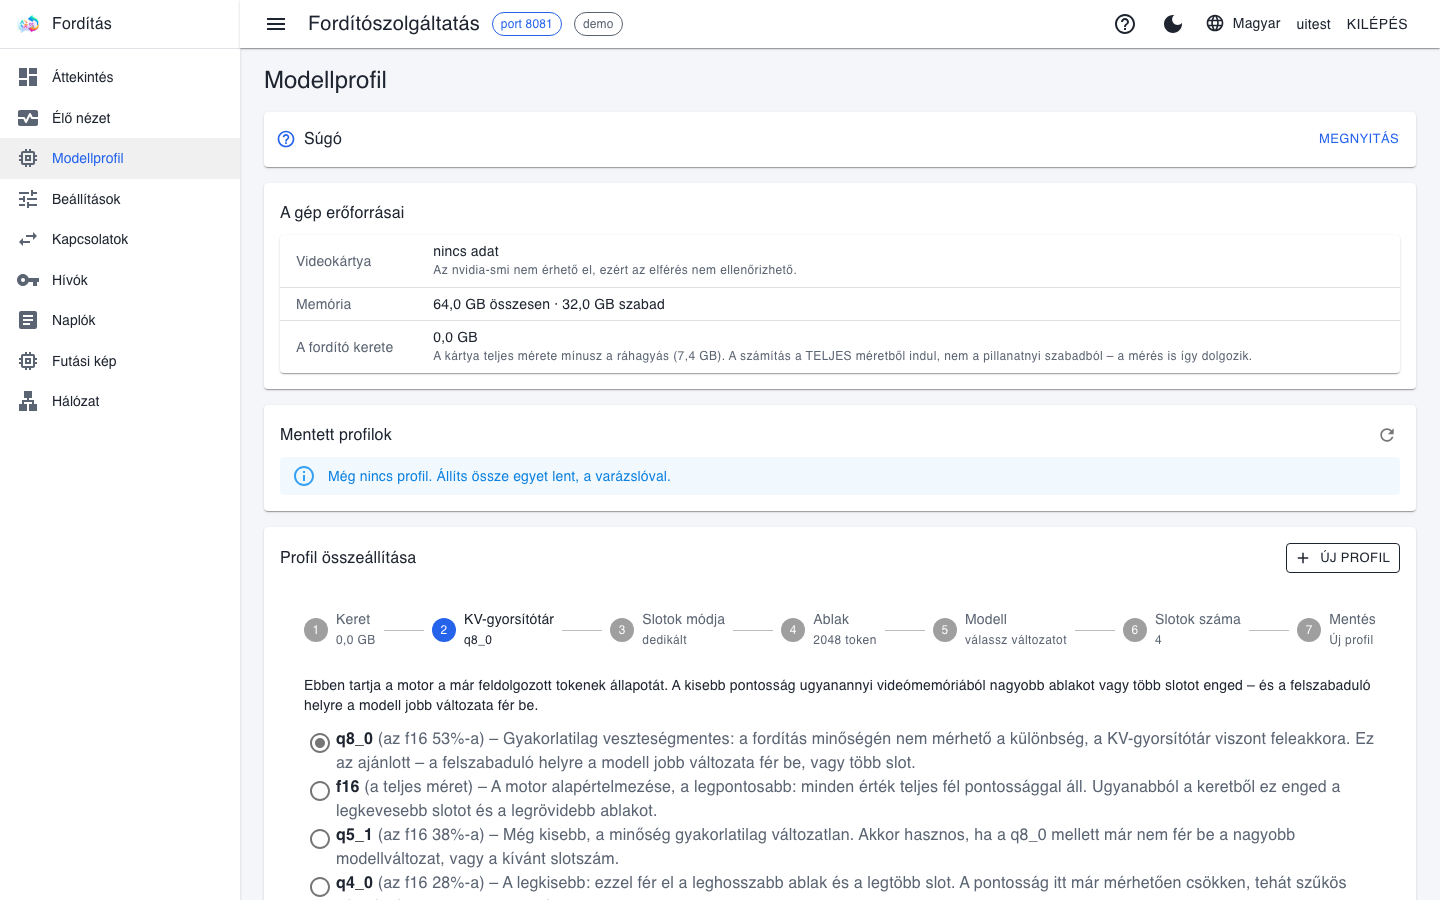Click the 'A gép erőforrásai' heading
Screen dimensions: 1440x900
click(x=342, y=212)
